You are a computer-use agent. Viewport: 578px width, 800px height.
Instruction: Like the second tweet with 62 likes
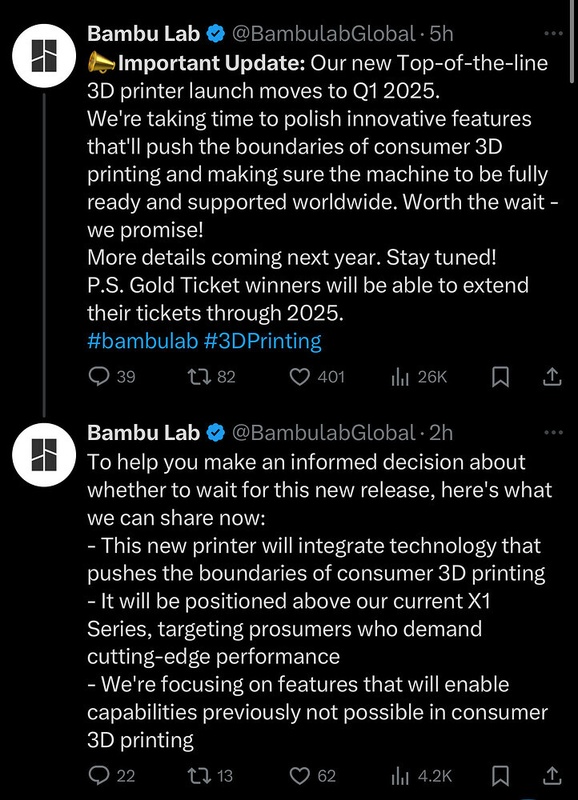pos(313,776)
